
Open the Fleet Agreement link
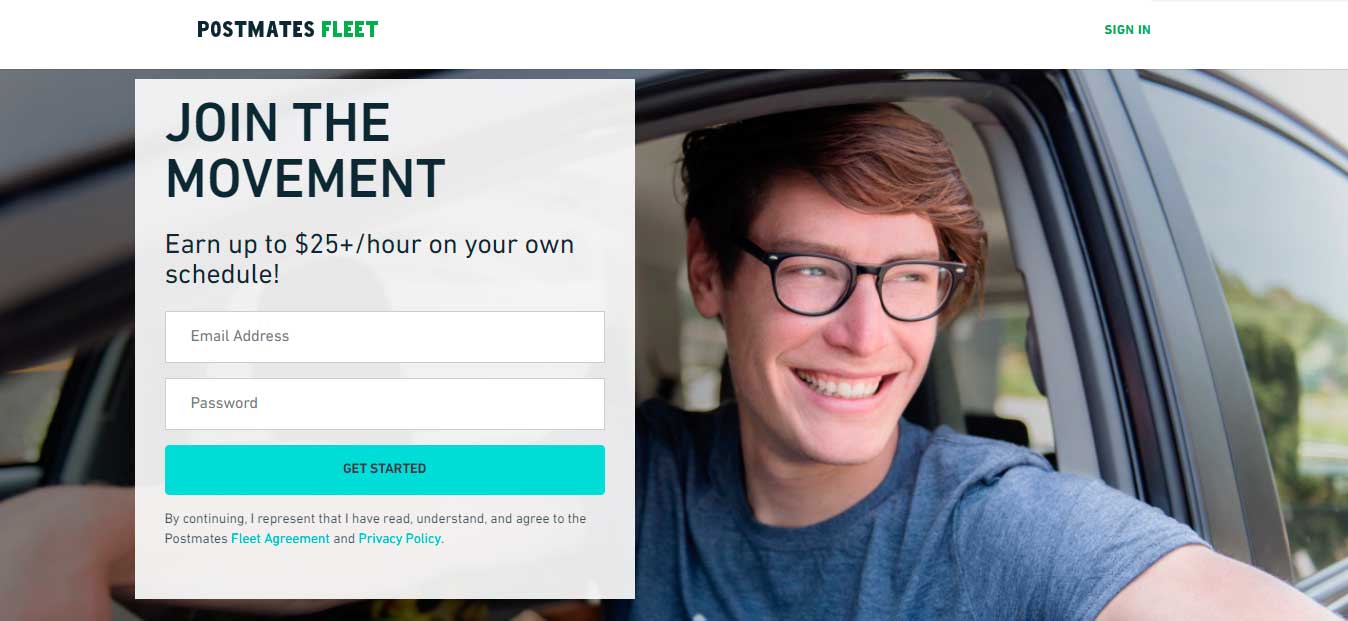point(280,538)
